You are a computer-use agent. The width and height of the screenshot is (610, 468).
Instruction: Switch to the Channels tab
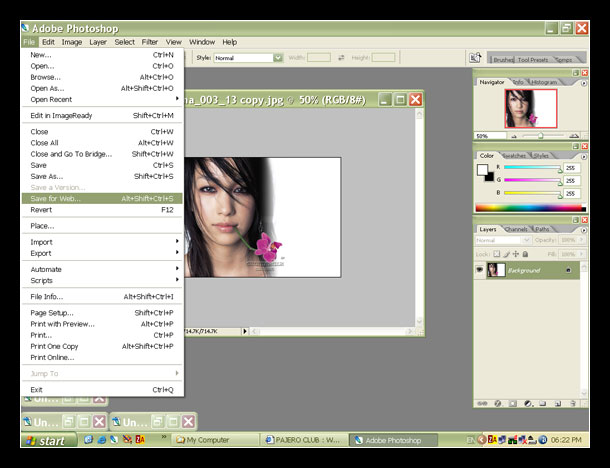pos(516,229)
